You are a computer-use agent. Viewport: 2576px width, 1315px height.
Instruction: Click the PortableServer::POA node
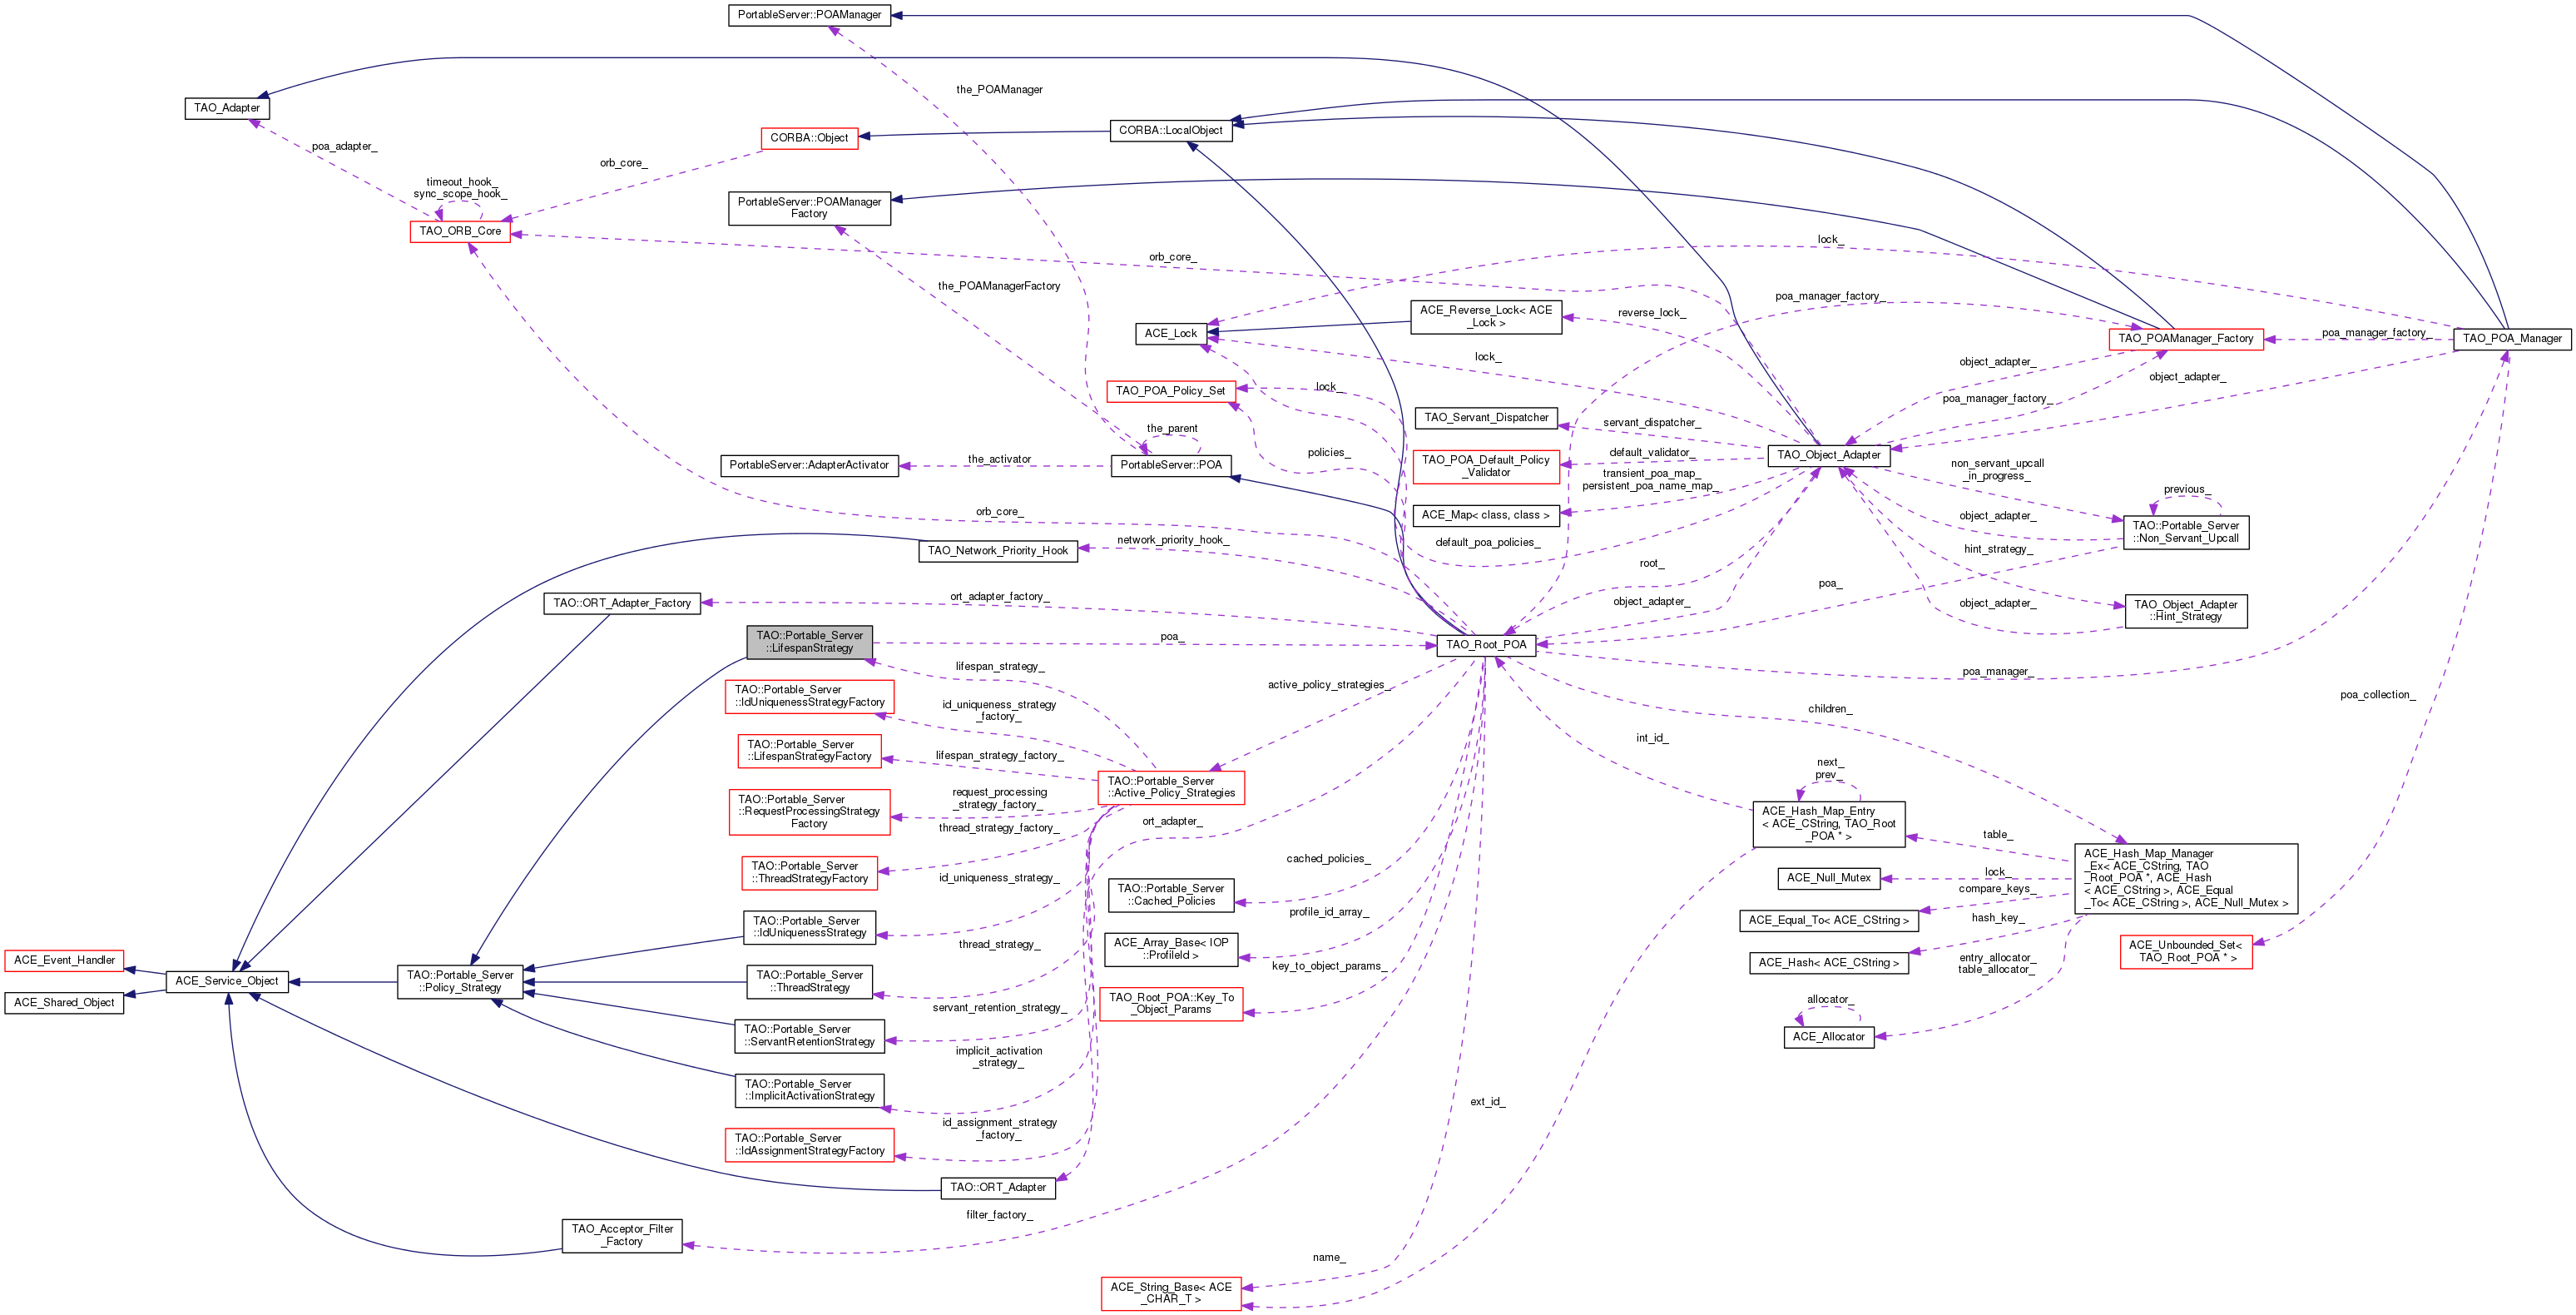(1170, 465)
